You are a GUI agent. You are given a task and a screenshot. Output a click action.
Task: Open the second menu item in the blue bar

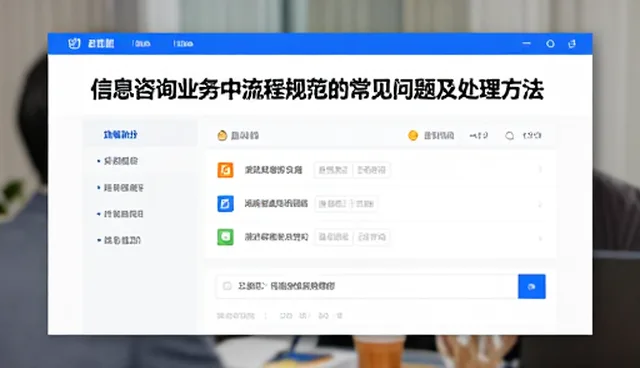tap(183, 43)
